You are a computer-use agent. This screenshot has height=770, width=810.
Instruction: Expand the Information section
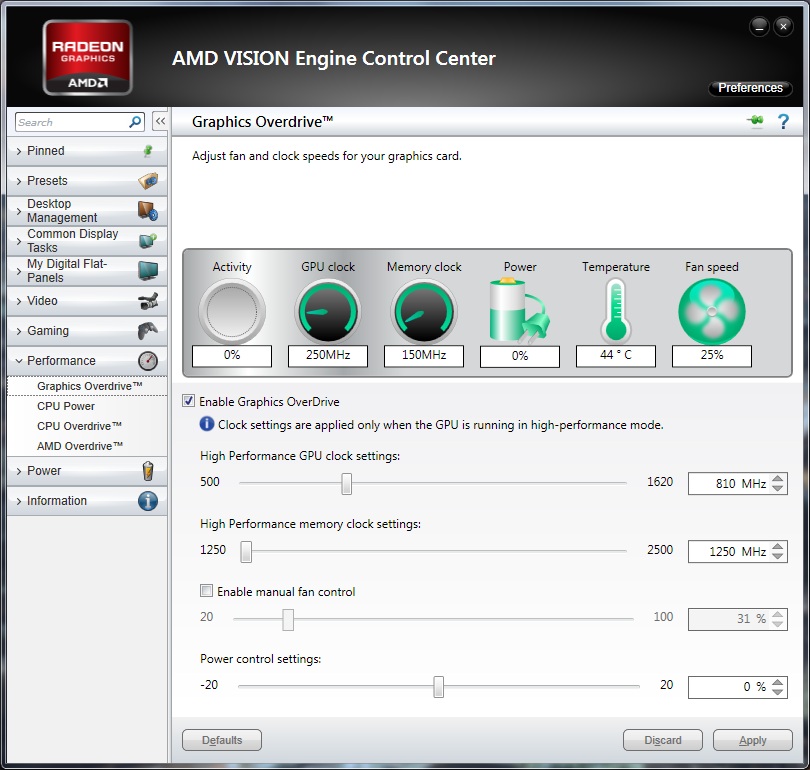[87, 501]
